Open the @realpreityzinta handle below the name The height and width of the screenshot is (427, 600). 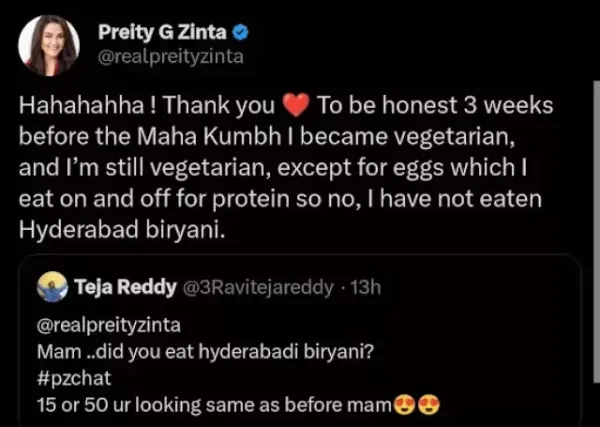coord(170,57)
